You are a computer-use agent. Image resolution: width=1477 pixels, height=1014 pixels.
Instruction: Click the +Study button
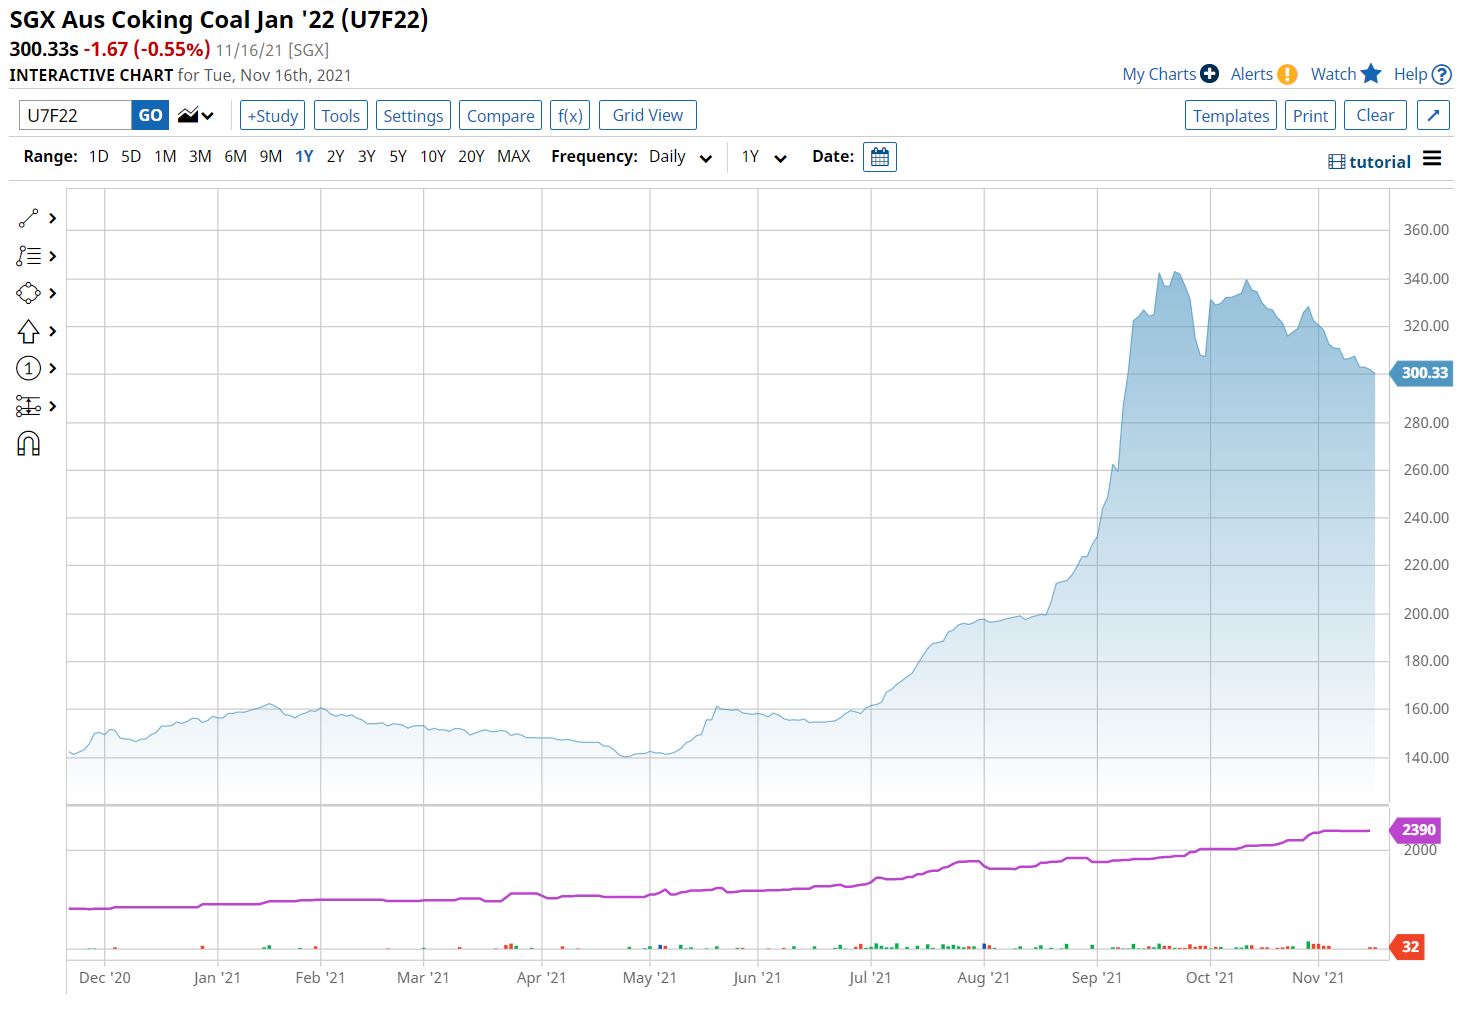[273, 116]
